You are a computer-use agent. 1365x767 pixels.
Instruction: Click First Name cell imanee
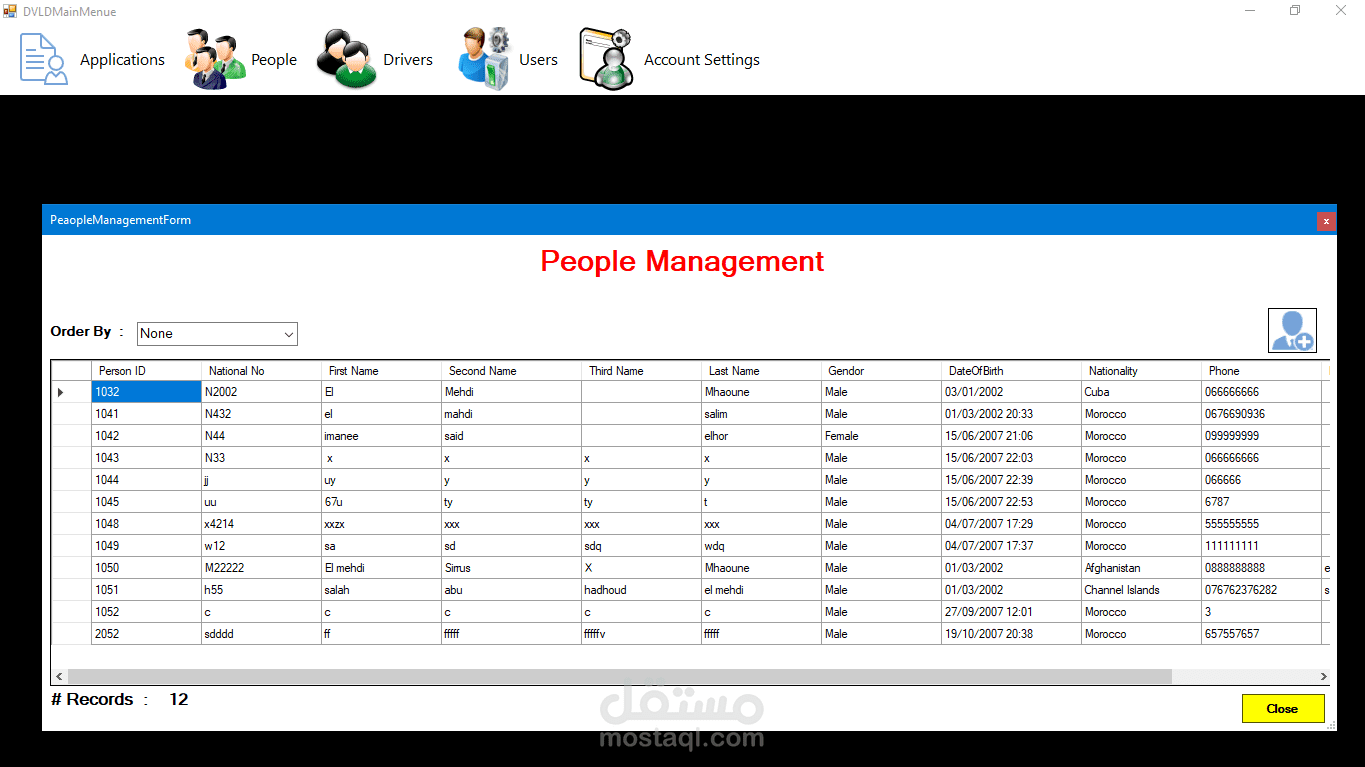pos(381,436)
